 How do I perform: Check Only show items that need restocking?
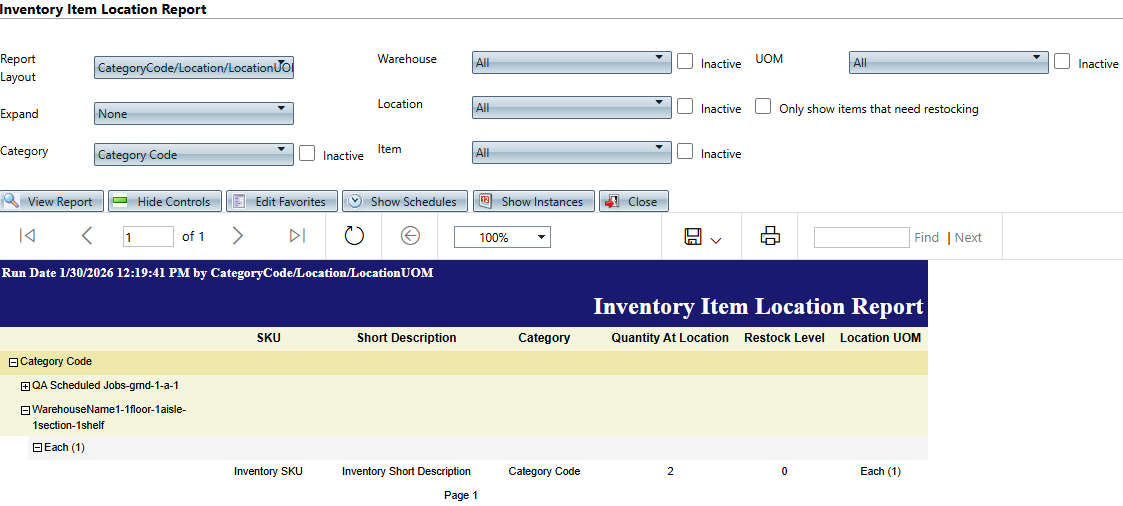pyautogui.click(x=763, y=106)
